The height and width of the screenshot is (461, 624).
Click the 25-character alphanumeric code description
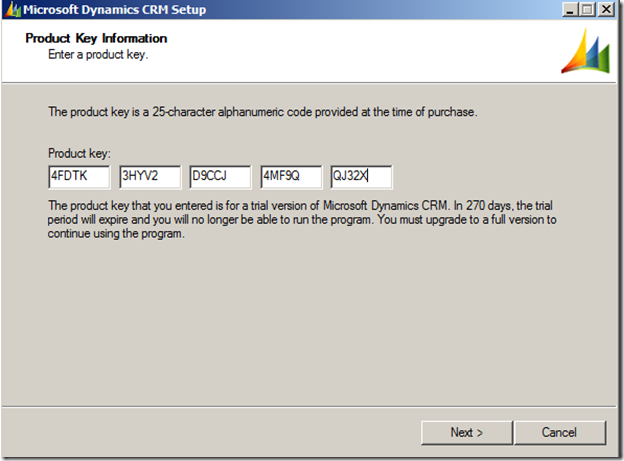pos(263,112)
